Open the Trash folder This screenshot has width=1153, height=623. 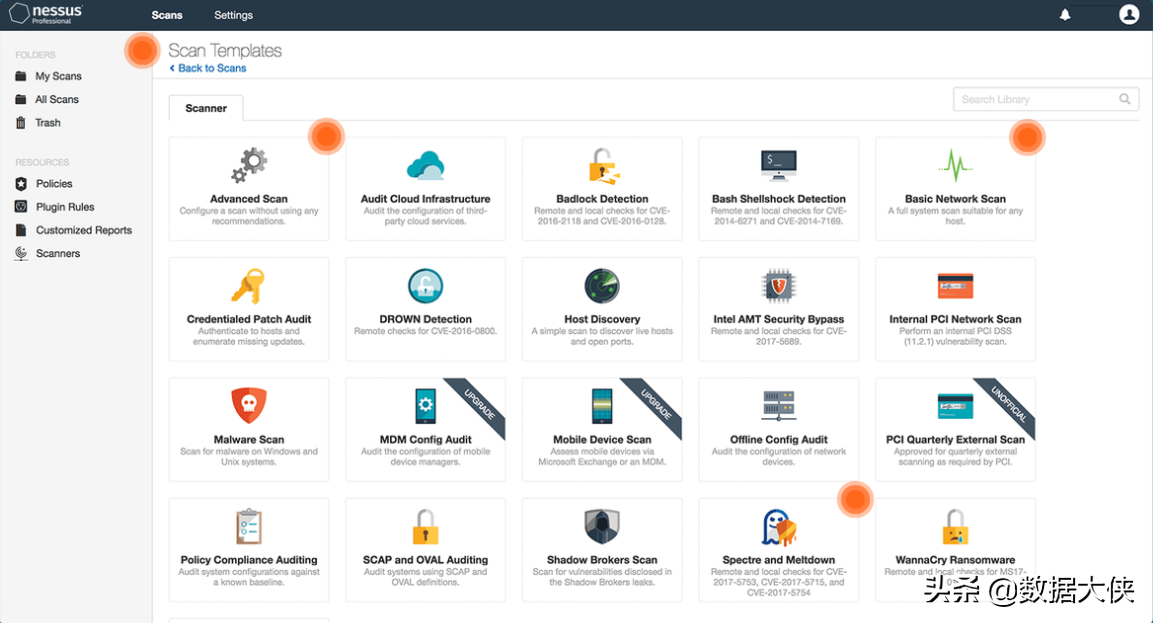[48, 123]
